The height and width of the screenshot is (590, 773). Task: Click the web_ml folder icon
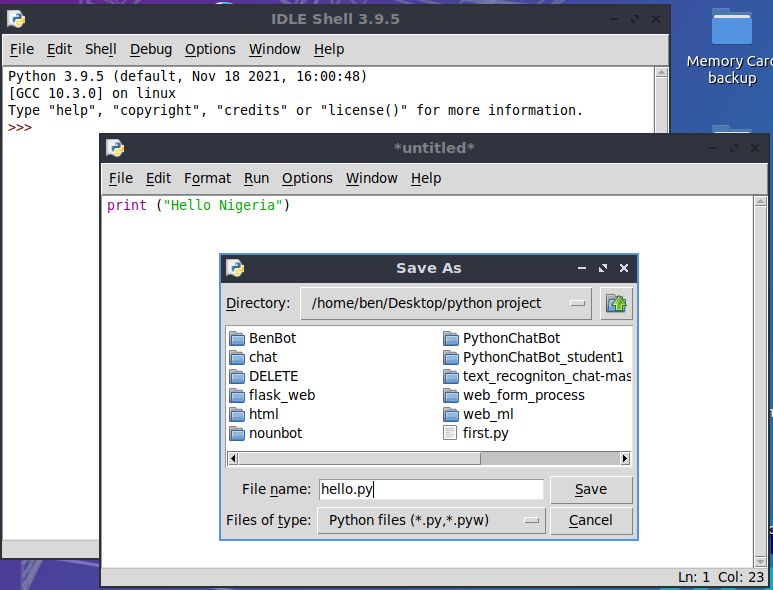(451, 414)
